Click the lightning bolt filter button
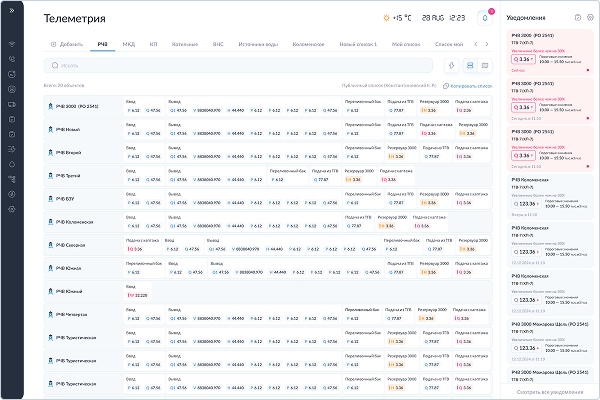The height and width of the screenshot is (400, 600). [452, 65]
